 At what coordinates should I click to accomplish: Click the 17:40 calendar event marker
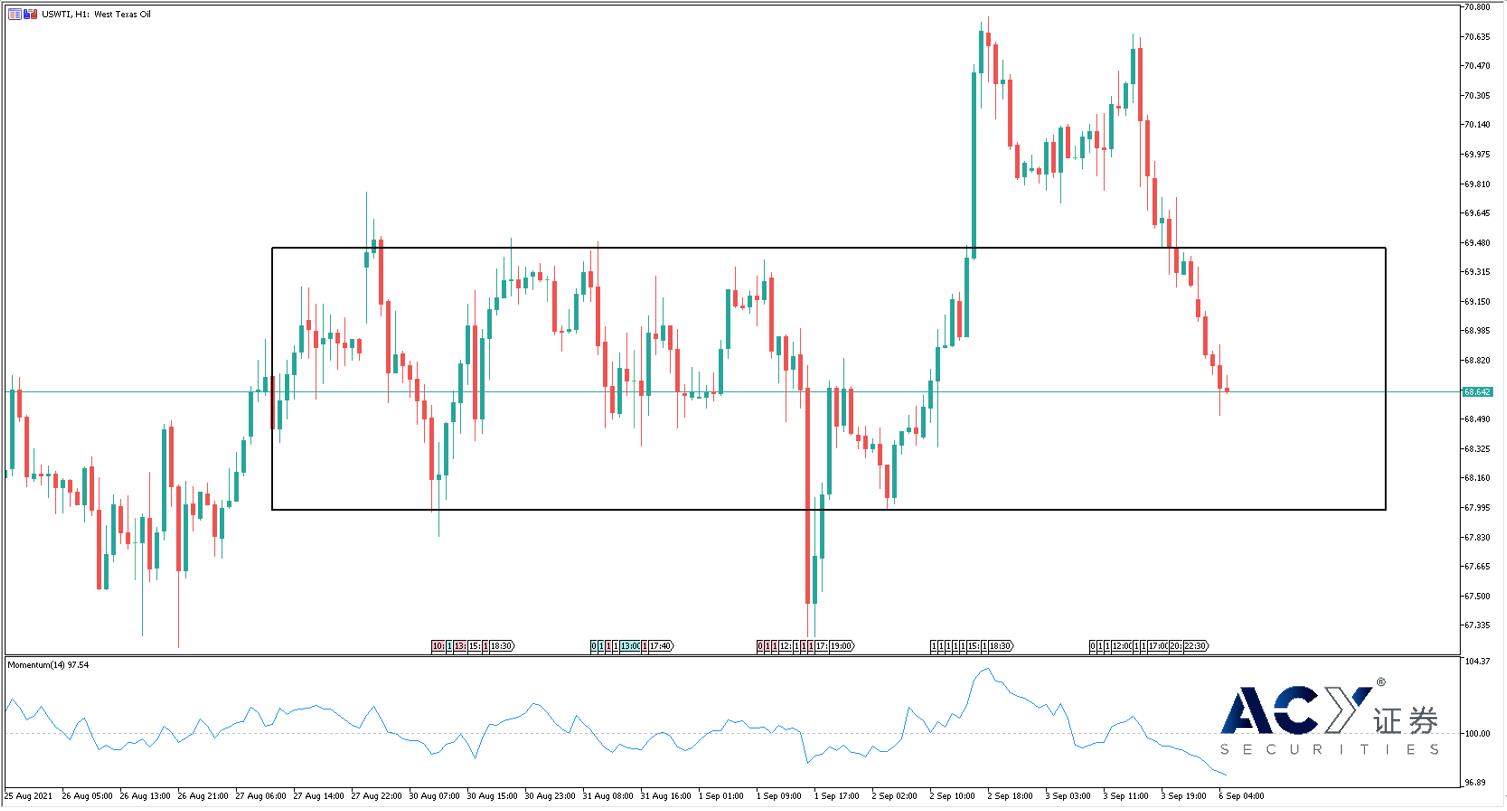click(x=661, y=646)
